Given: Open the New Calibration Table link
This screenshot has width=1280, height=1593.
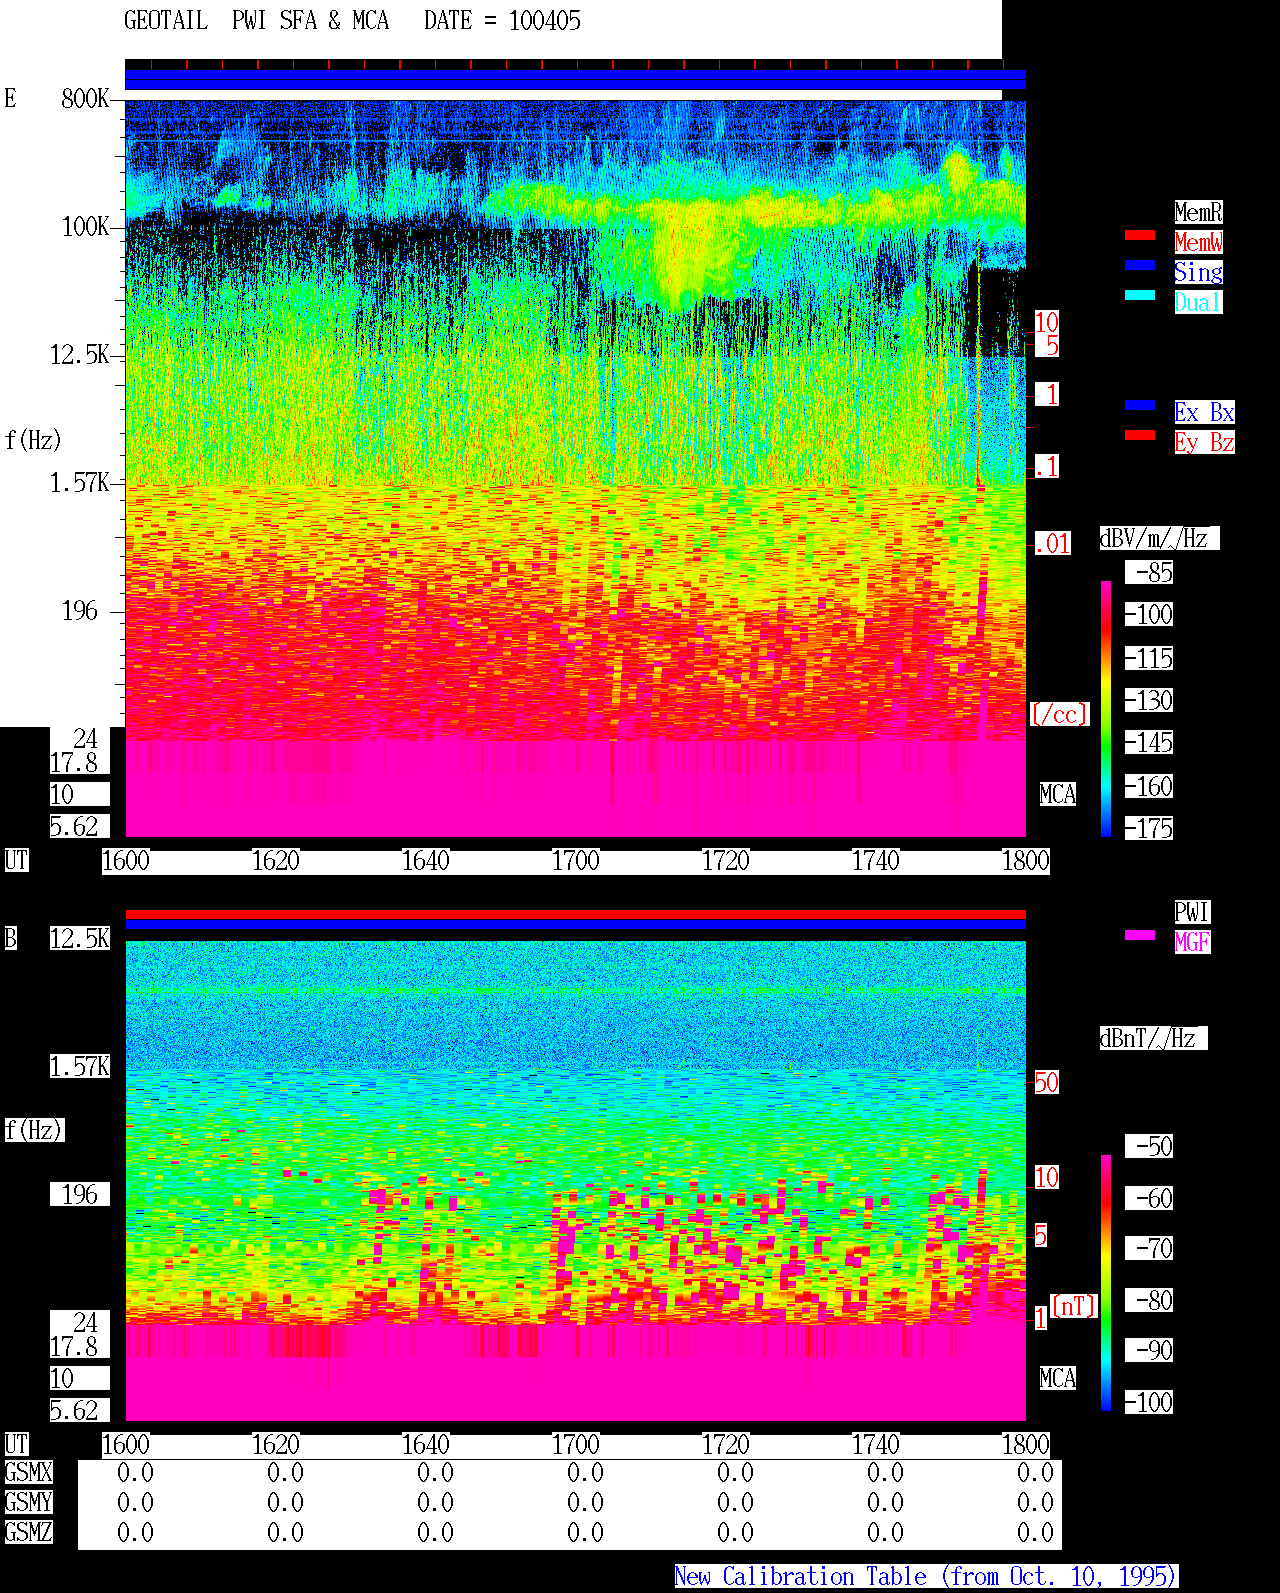Looking at the screenshot, I should [926, 1576].
